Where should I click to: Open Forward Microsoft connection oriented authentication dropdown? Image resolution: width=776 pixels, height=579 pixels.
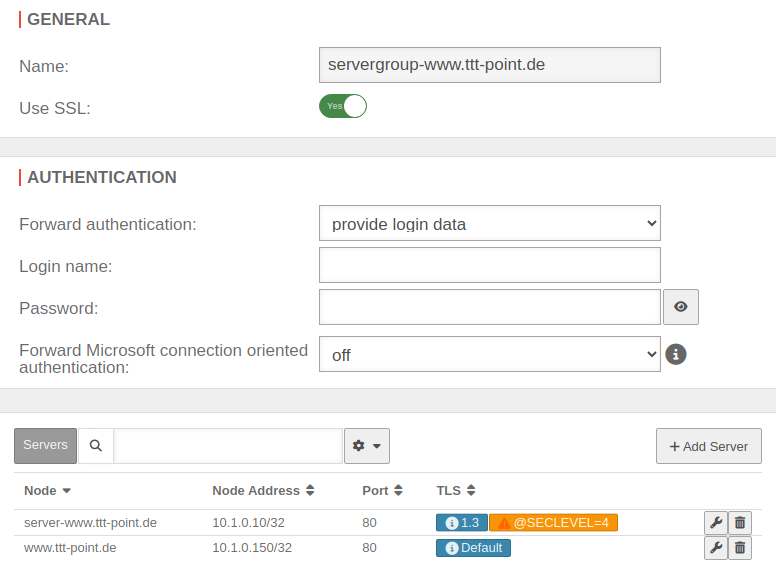pyautogui.click(x=489, y=354)
